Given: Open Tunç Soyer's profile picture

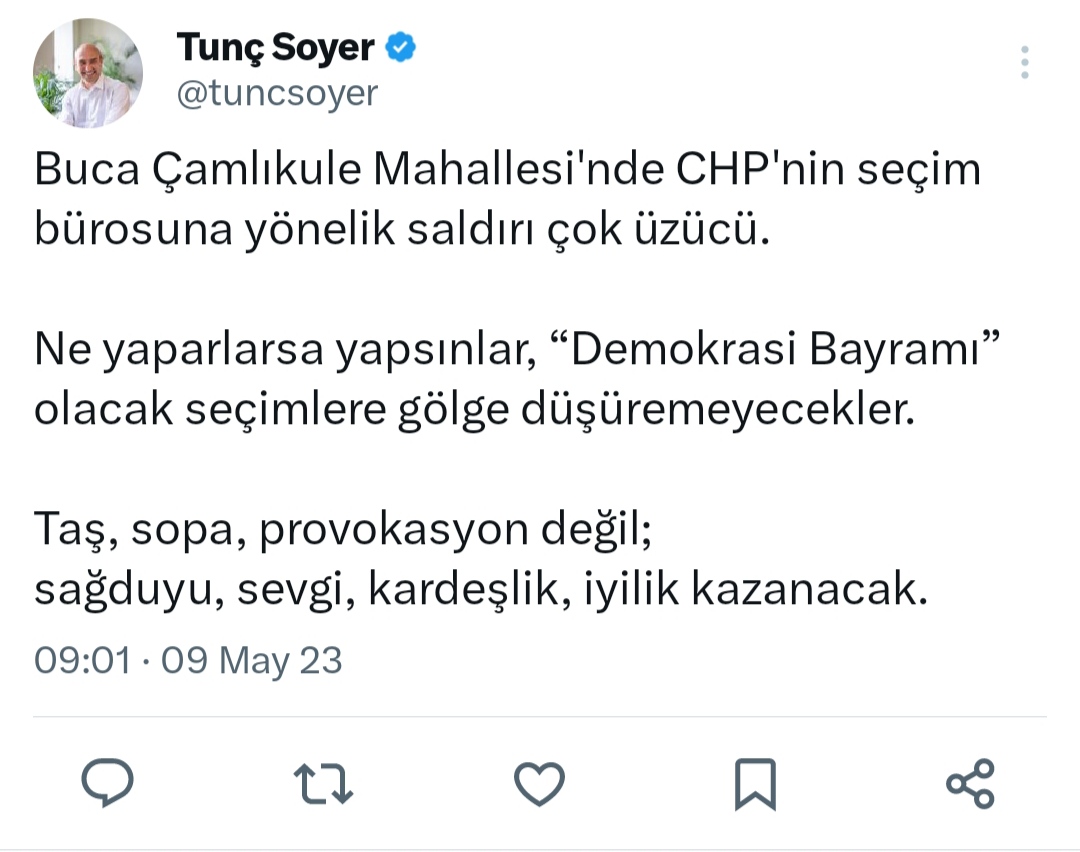Looking at the screenshot, I should (88, 73).
